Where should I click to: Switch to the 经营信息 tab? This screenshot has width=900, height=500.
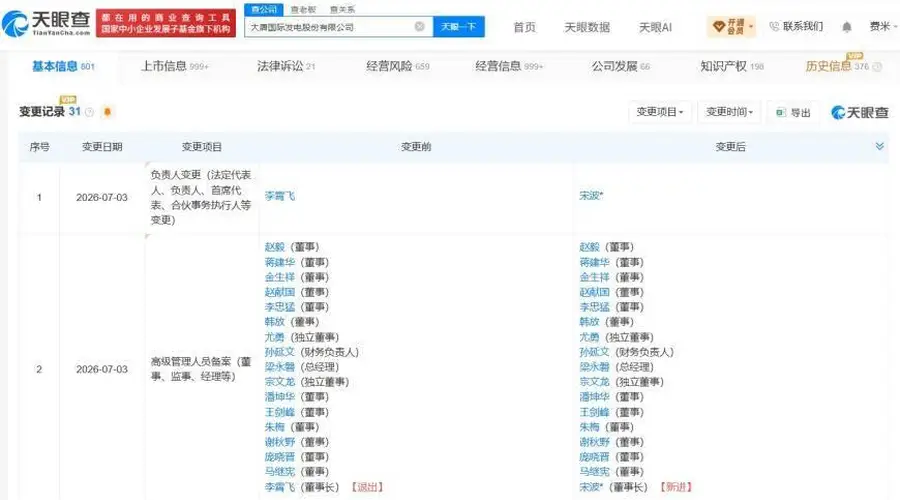click(x=509, y=67)
